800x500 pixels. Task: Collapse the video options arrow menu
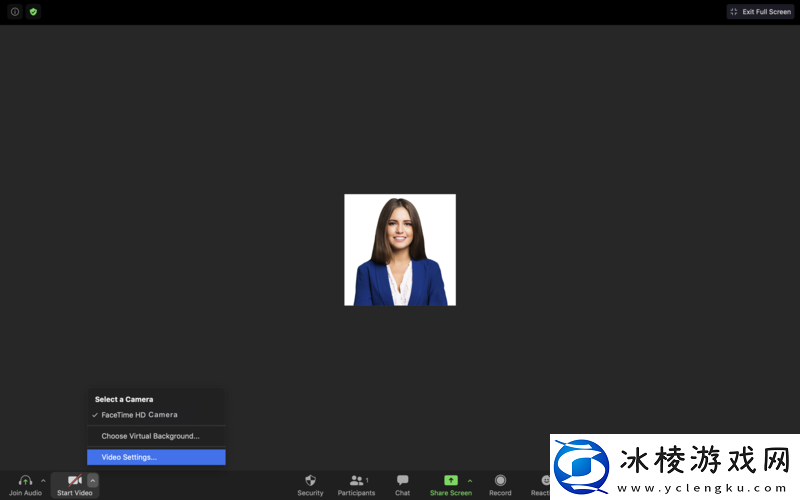tap(92, 481)
